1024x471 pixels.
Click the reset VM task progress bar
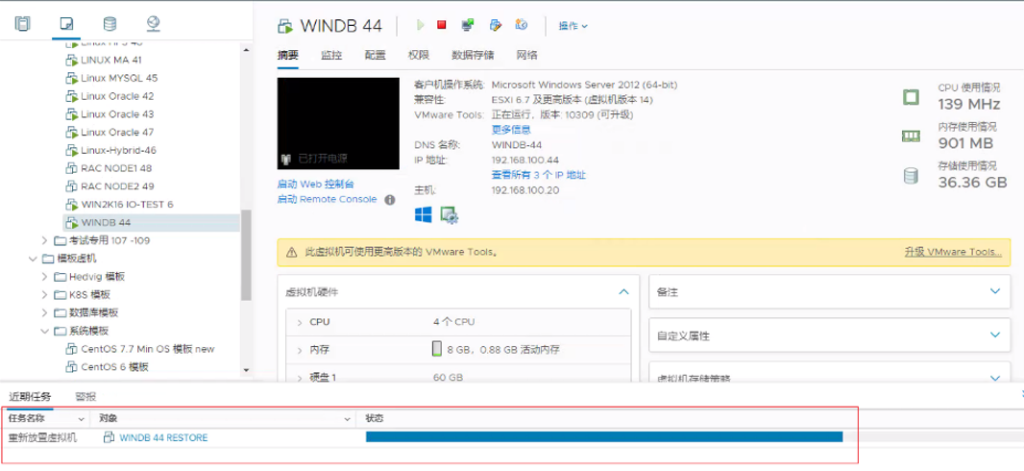(604, 437)
